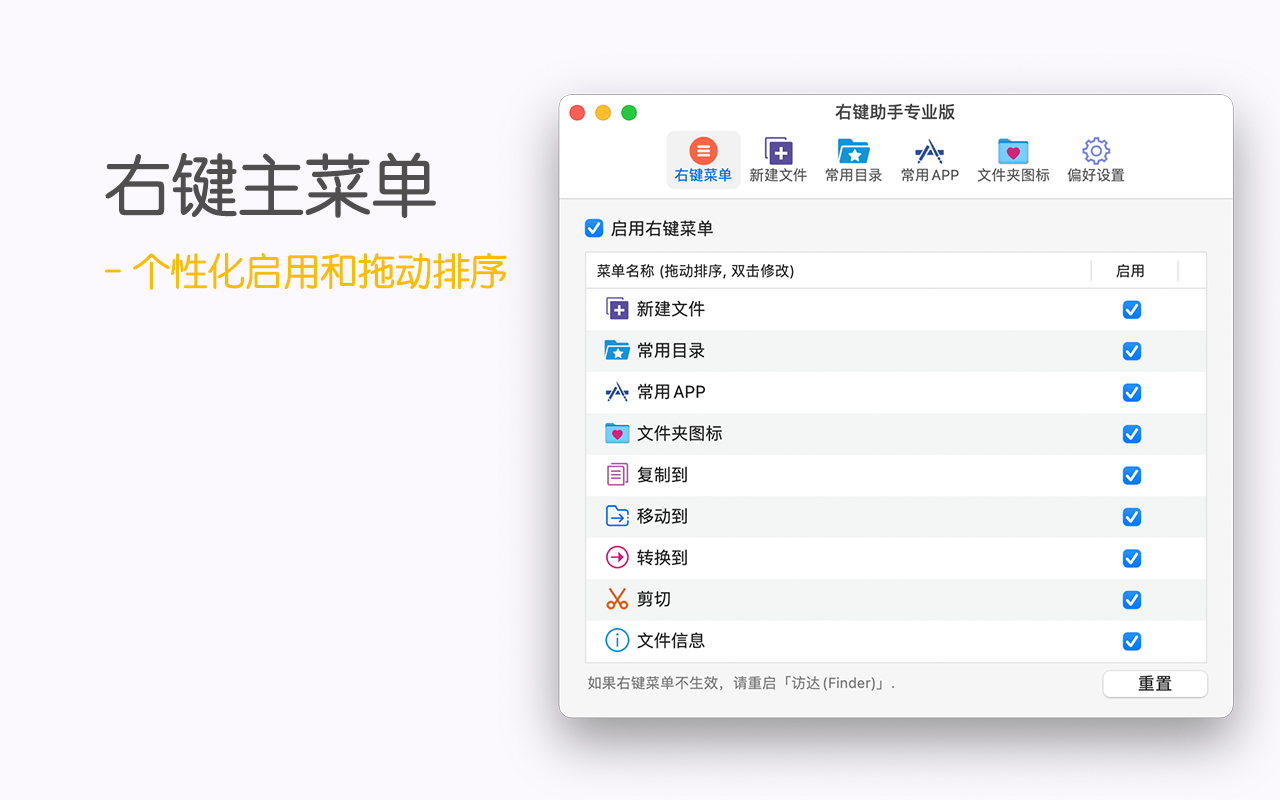Disable the 剪切 row checkbox
Image resolution: width=1280 pixels, height=800 pixels.
[x=1132, y=600]
